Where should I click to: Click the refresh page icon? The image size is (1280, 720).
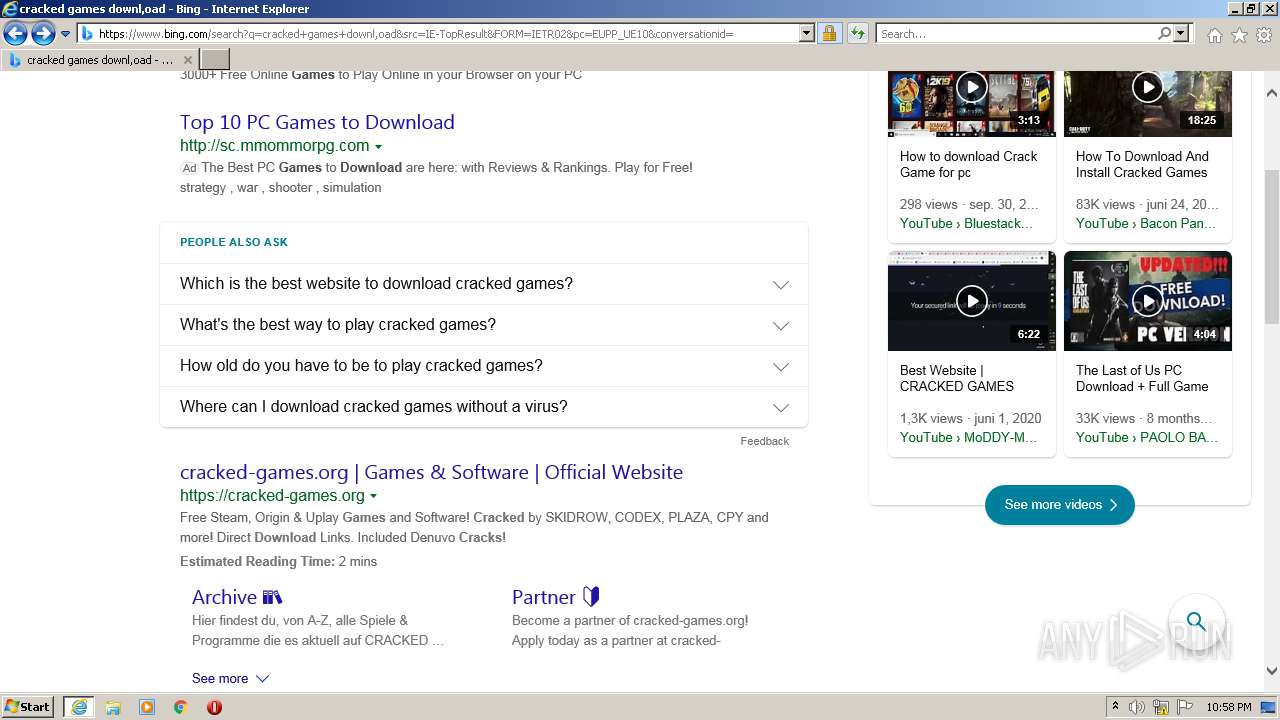(x=858, y=34)
